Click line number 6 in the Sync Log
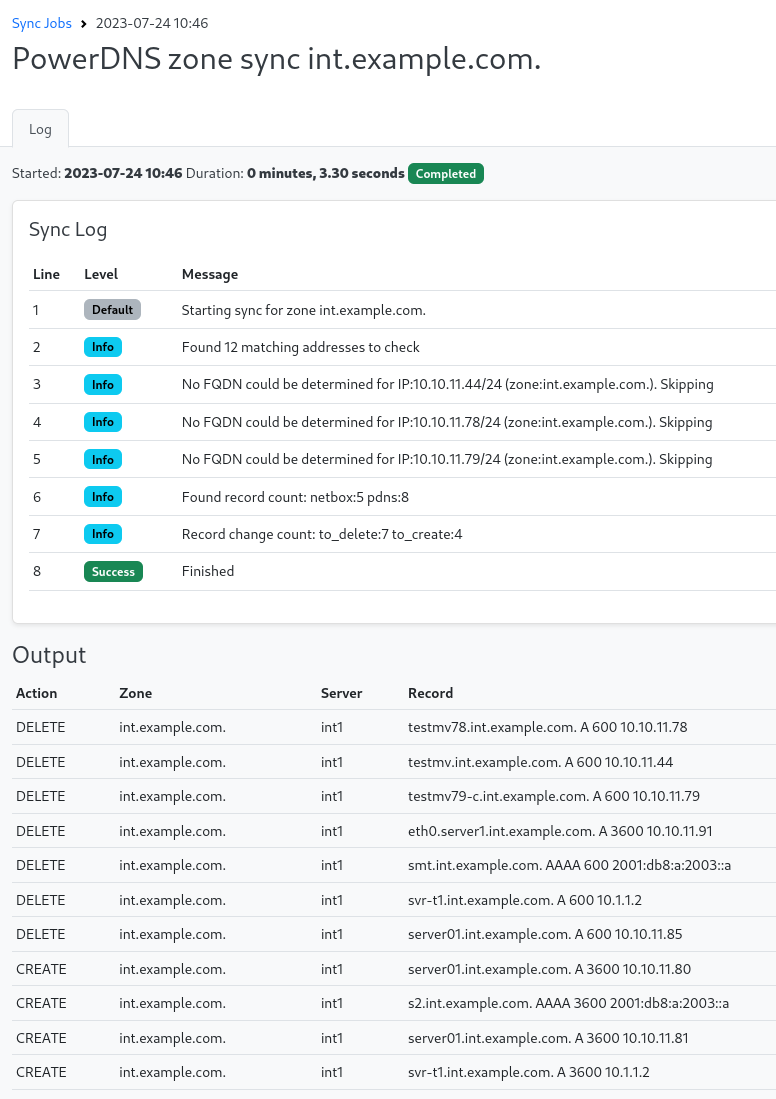The image size is (776, 1099). 37,497
